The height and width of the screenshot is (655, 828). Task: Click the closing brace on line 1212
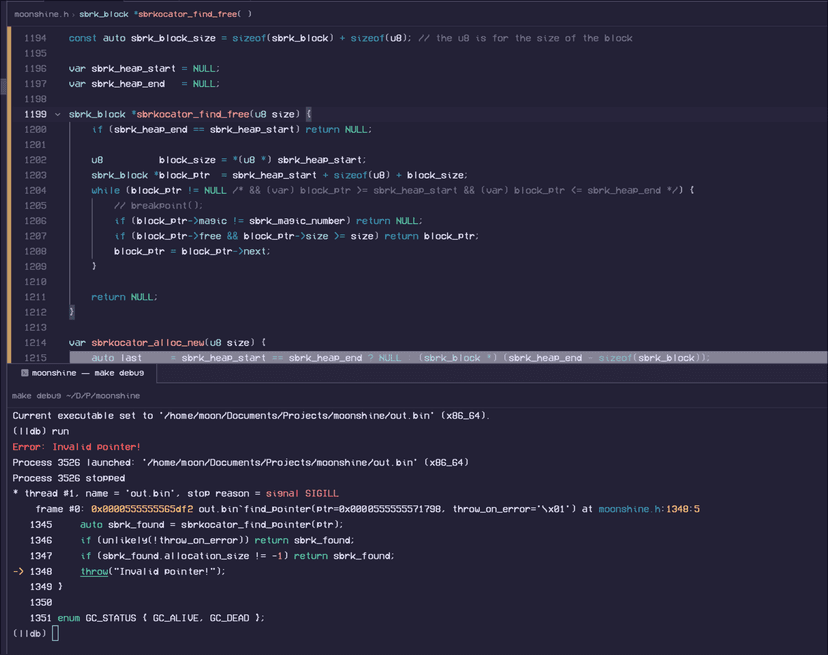pyautogui.click(x=72, y=313)
